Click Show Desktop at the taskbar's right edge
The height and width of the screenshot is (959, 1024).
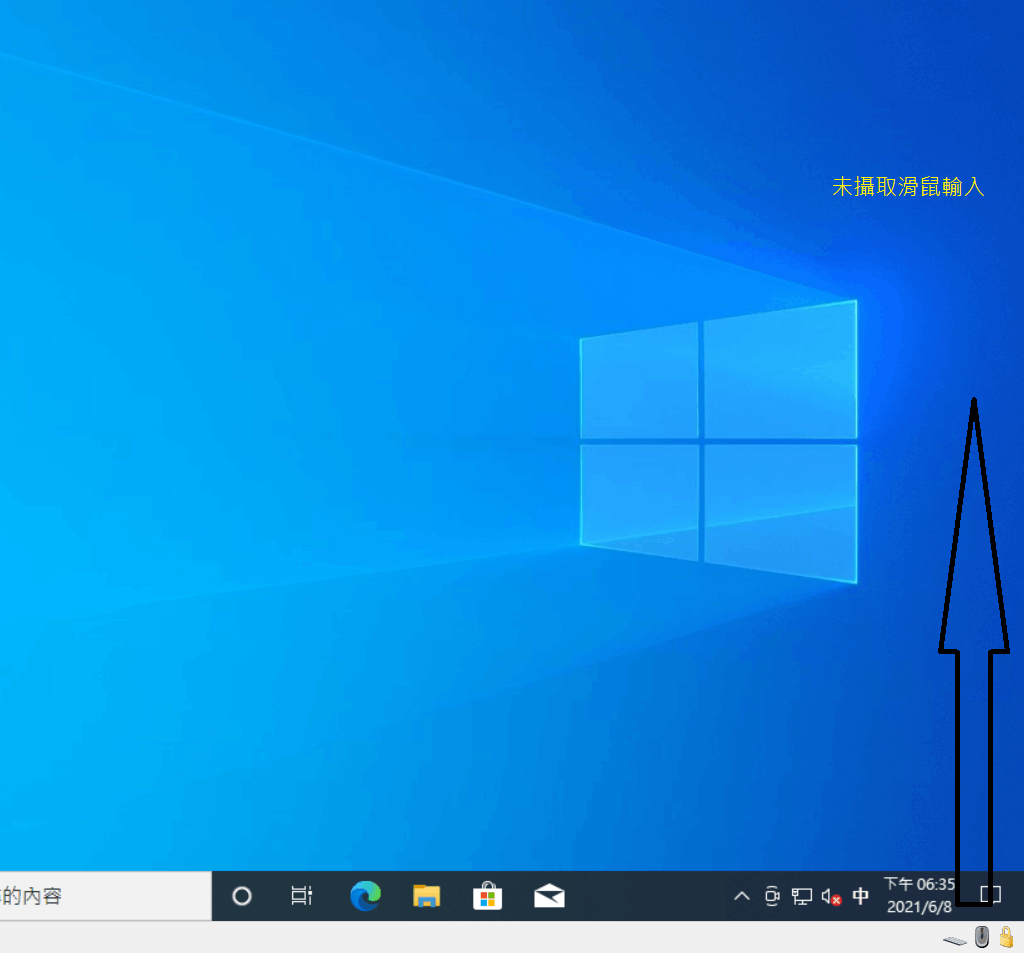coord(1020,896)
